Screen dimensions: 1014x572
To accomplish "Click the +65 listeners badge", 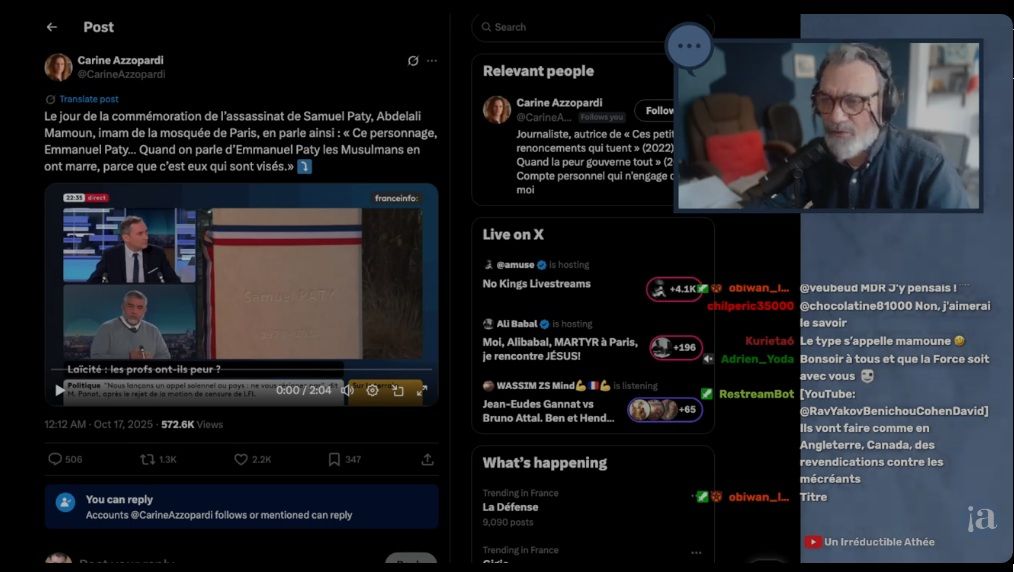I will coord(665,410).
